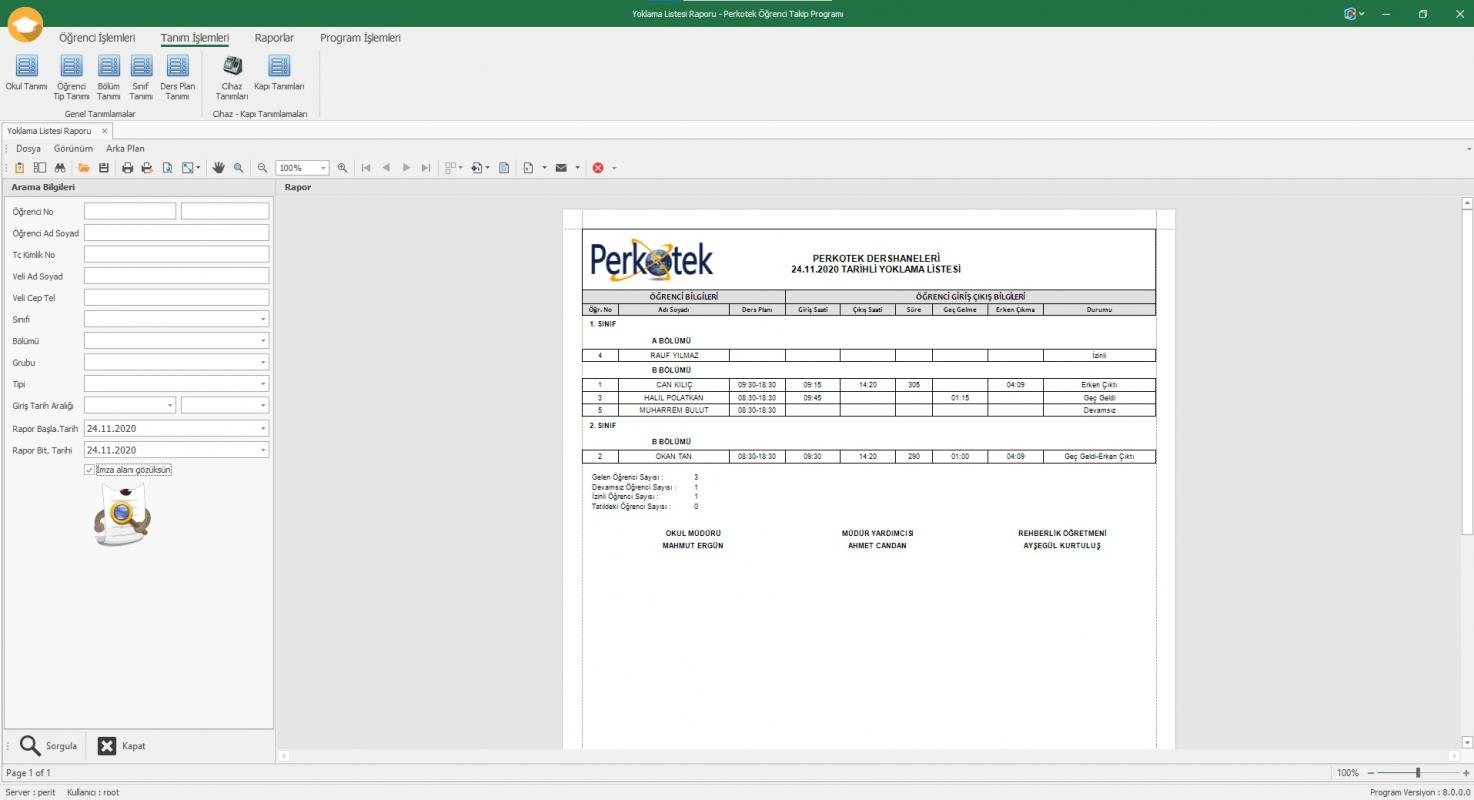
Task: Click the Sorgula button
Action: point(48,746)
